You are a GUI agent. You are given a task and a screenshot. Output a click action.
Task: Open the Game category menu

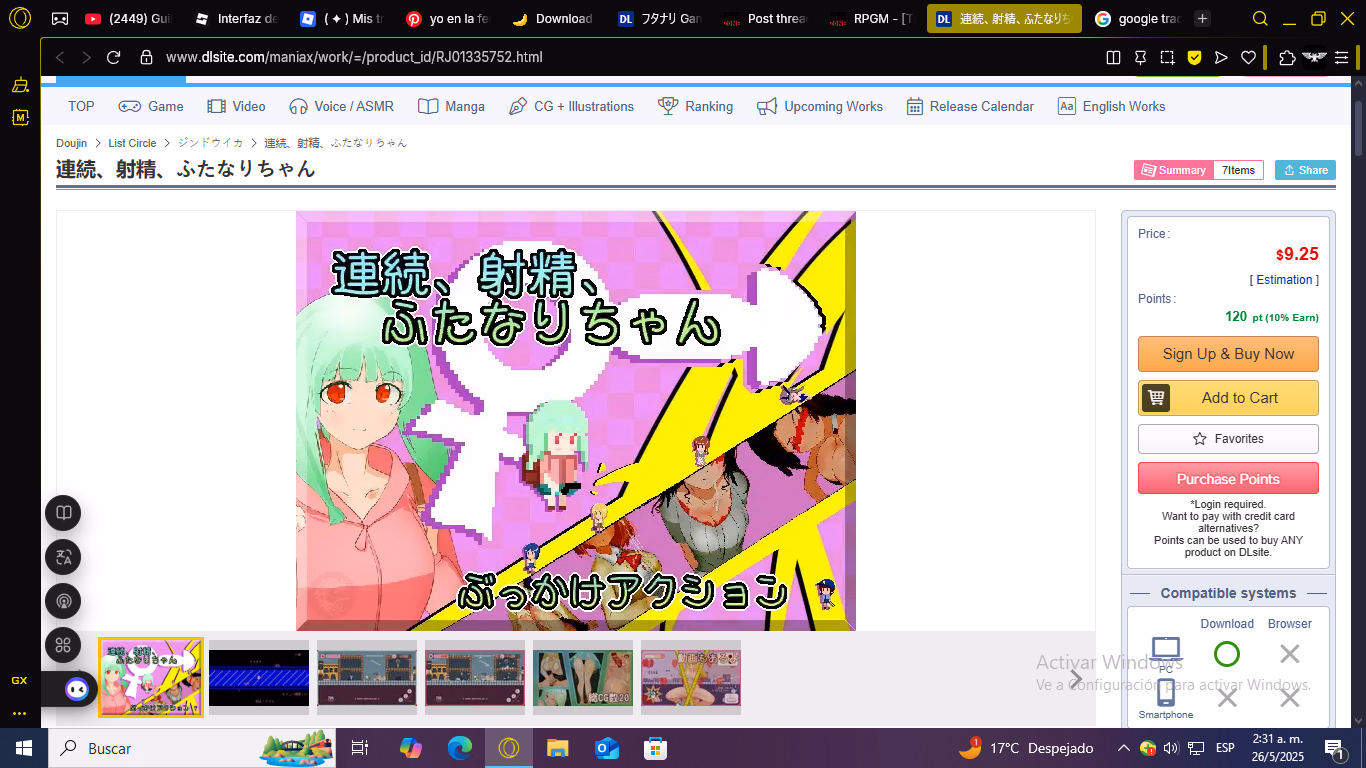click(151, 106)
